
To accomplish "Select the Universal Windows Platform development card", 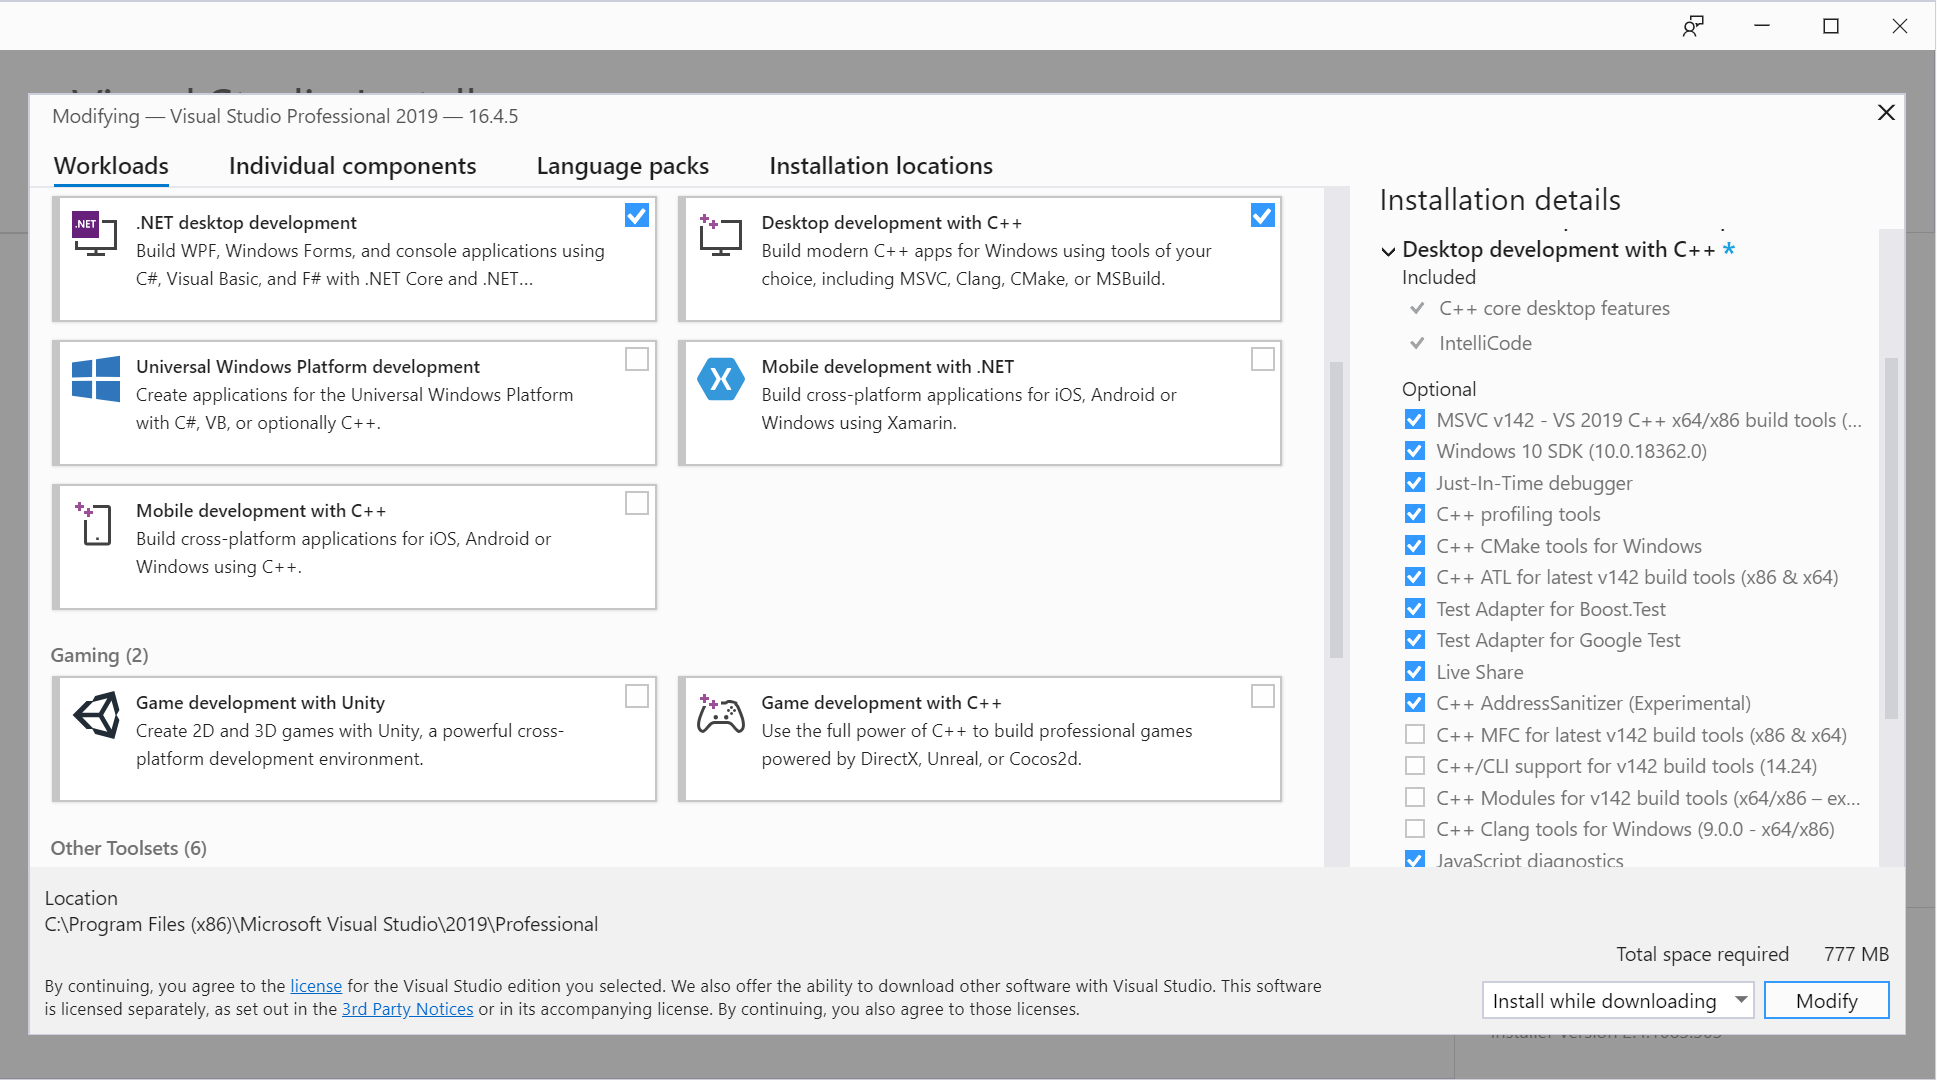I will click(x=355, y=403).
